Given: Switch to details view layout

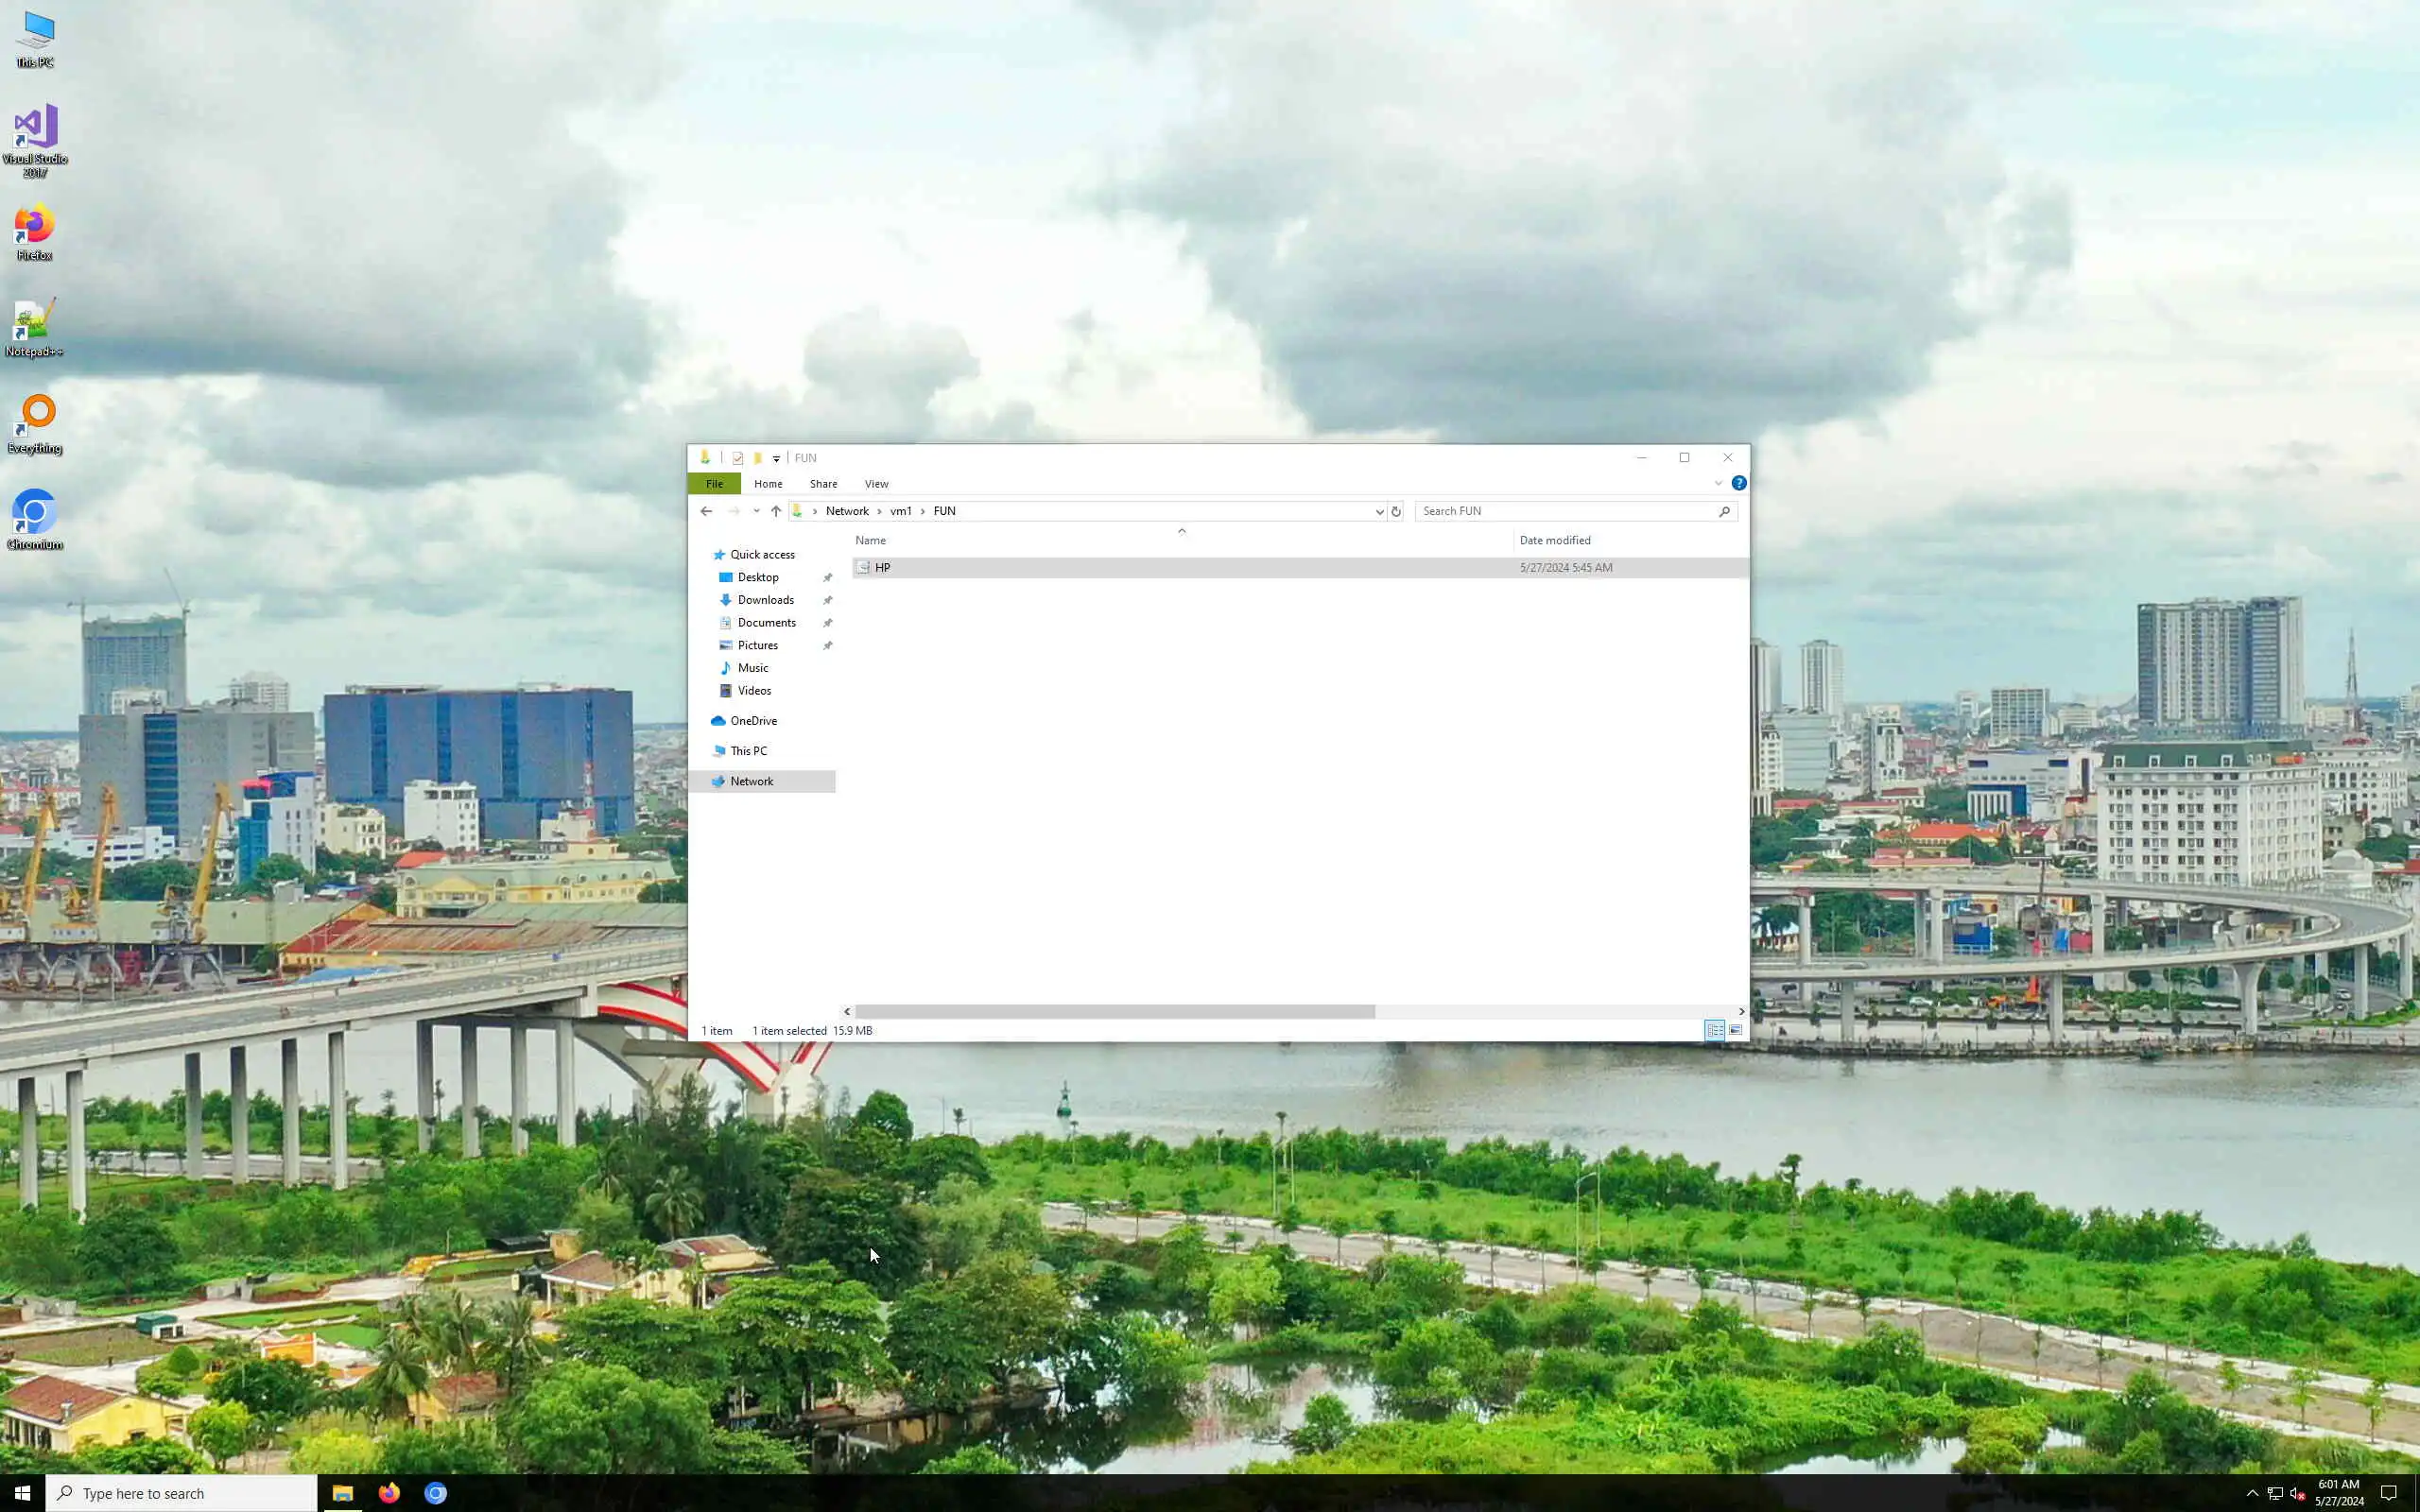Looking at the screenshot, I should coord(1714,1030).
